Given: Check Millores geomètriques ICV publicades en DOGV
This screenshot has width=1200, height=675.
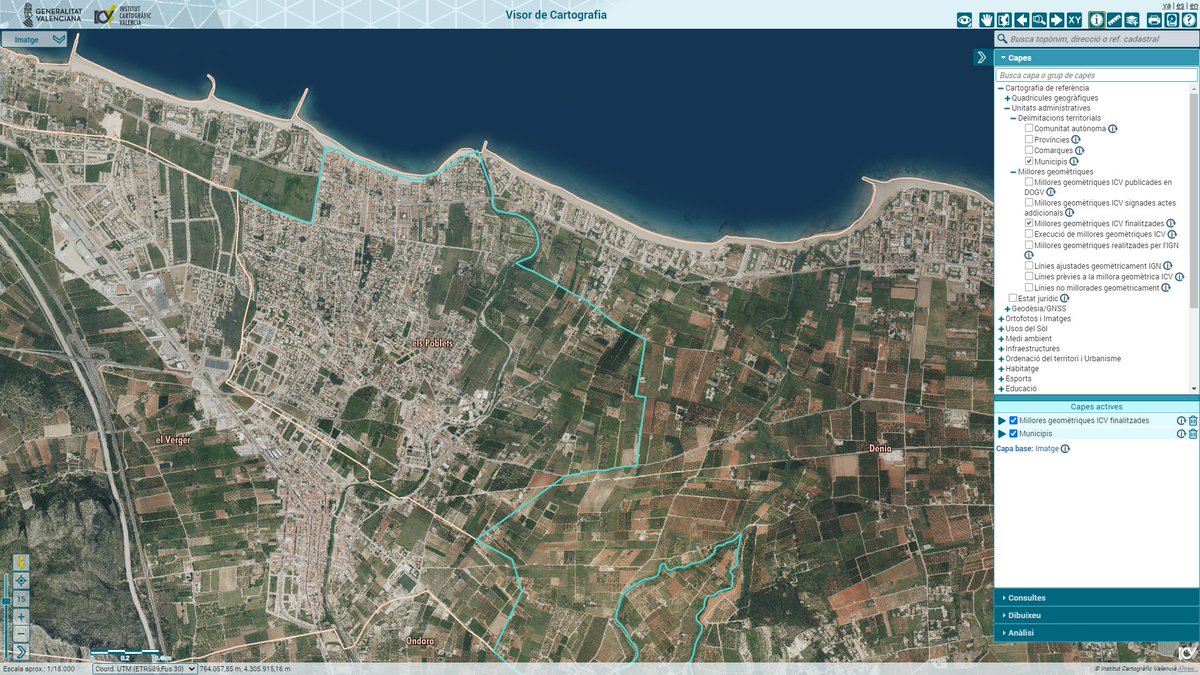Looking at the screenshot, I should click(1028, 182).
